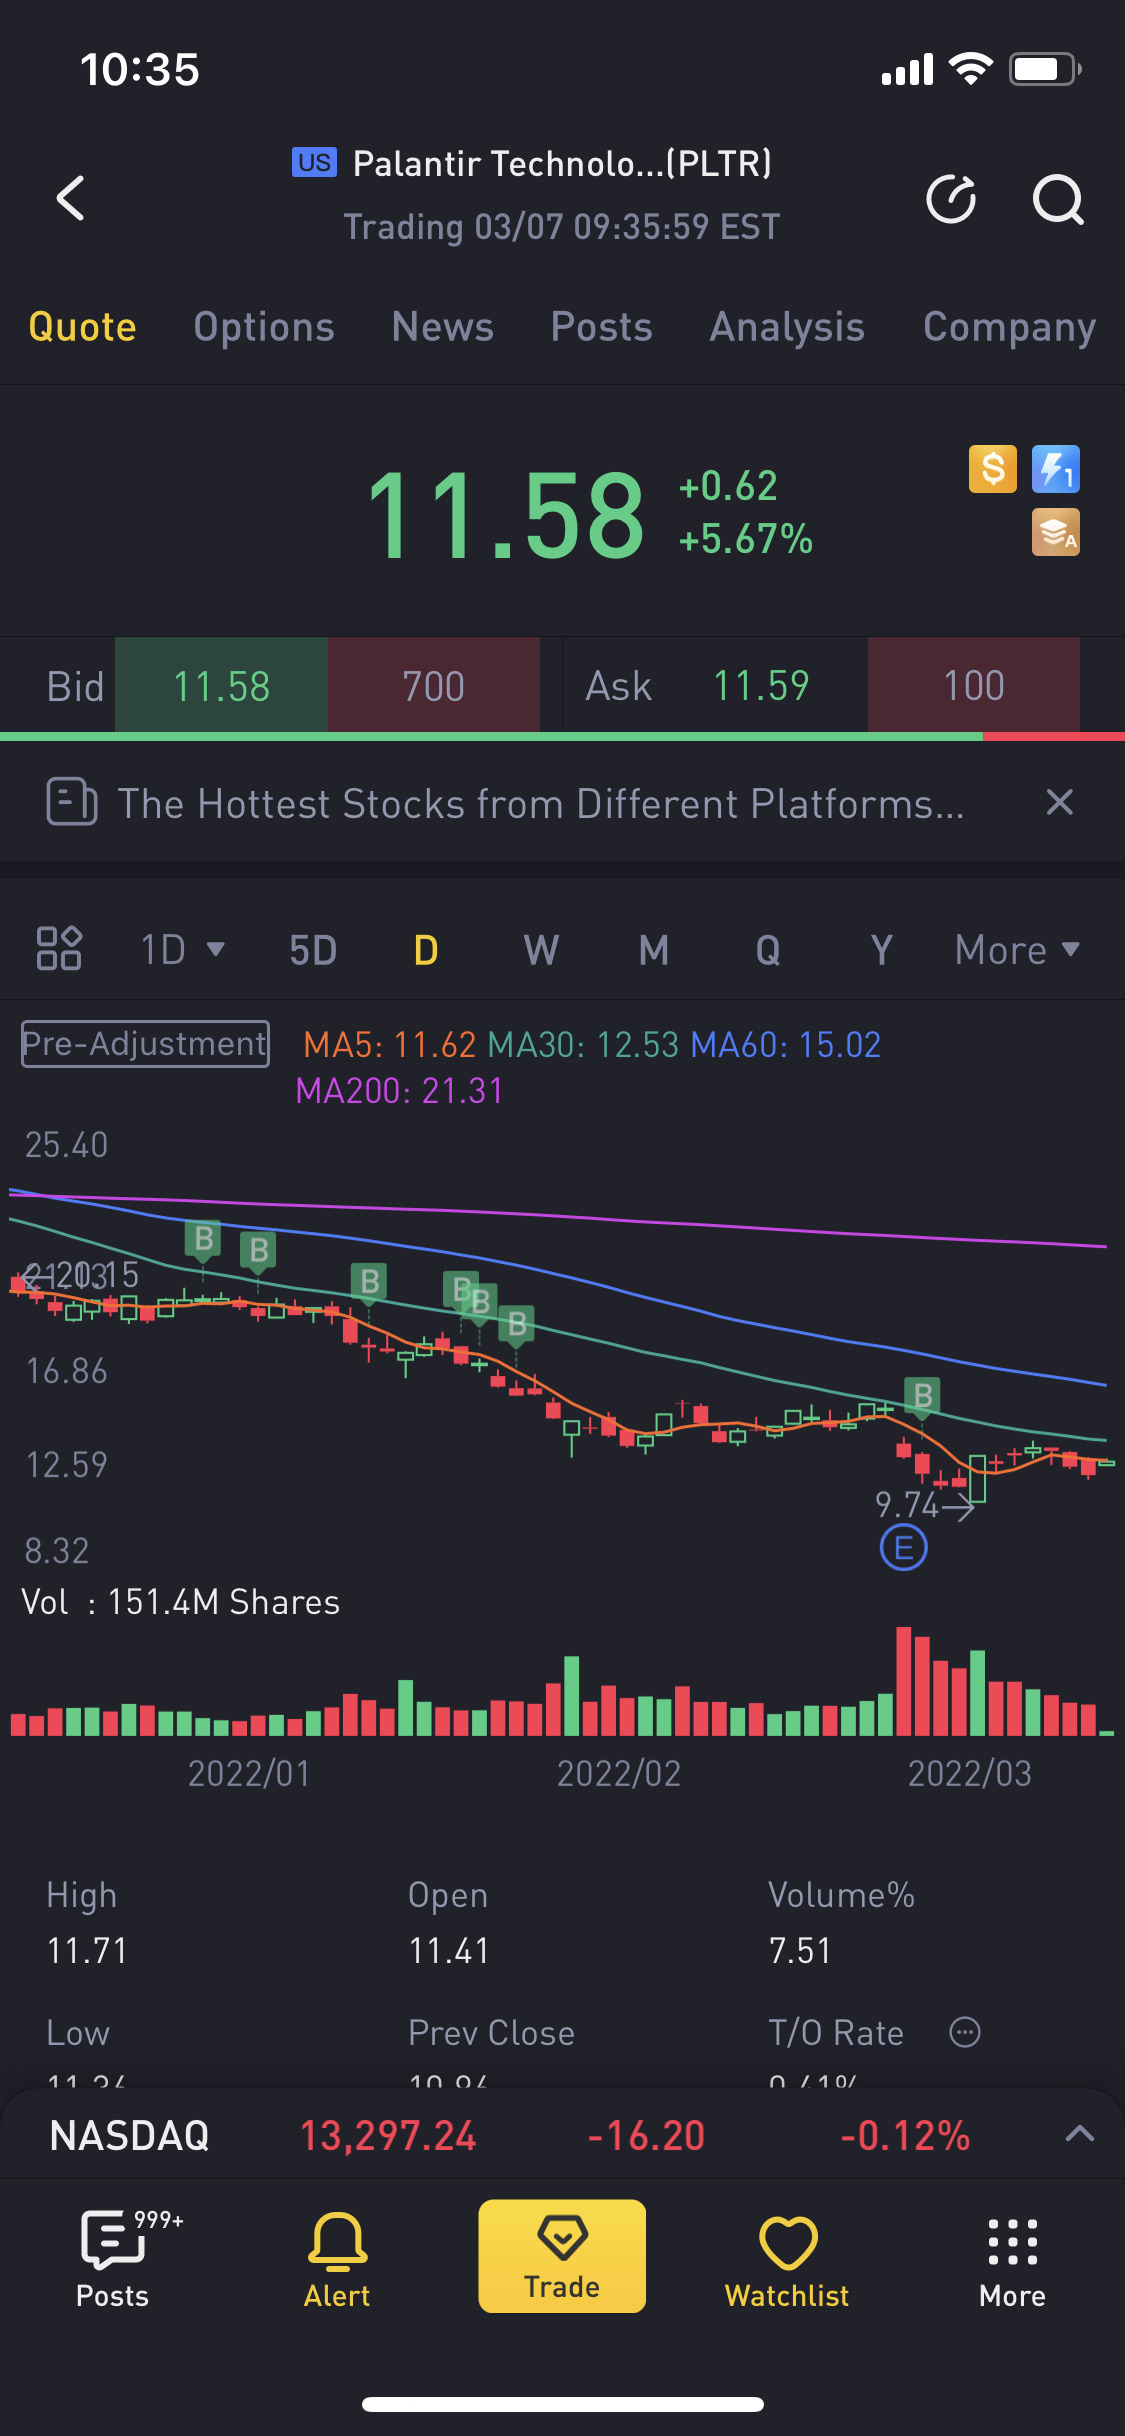Tap the T/O Rate info icon
This screenshot has height=2436, width=1125.
(x=964, y=2032)
